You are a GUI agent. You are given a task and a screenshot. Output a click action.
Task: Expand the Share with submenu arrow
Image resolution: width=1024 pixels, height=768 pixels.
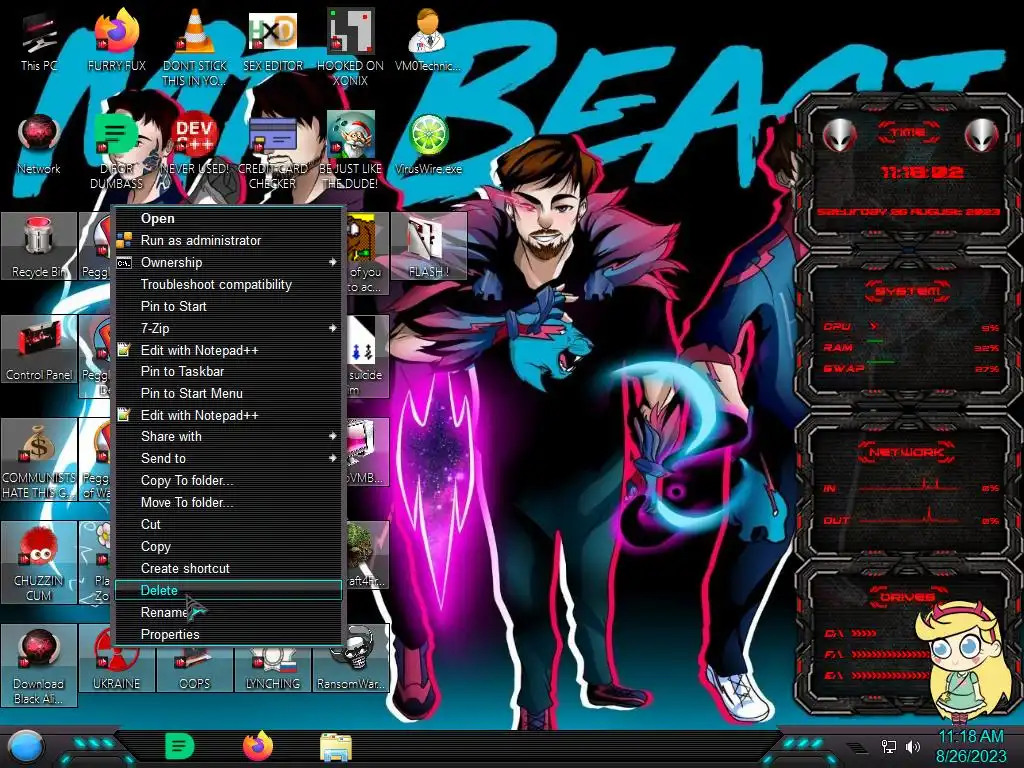click(x=332, y=436)
